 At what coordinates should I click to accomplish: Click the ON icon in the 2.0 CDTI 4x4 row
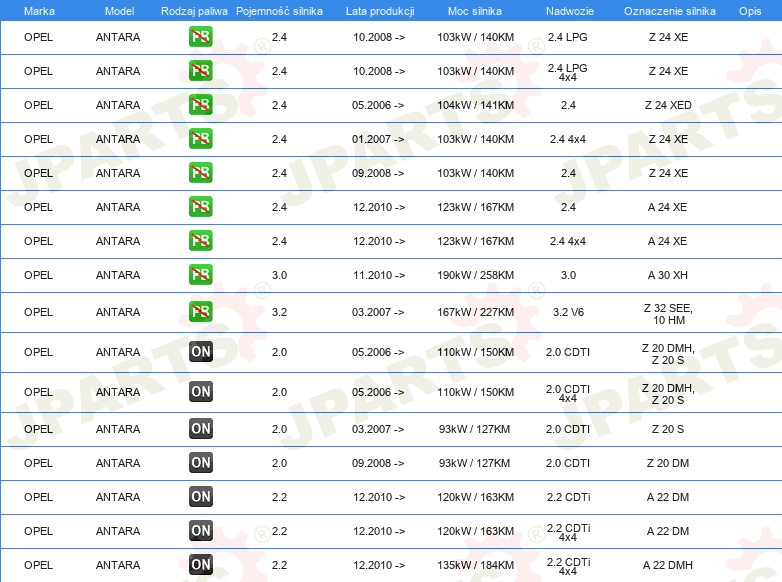(200, 392)
